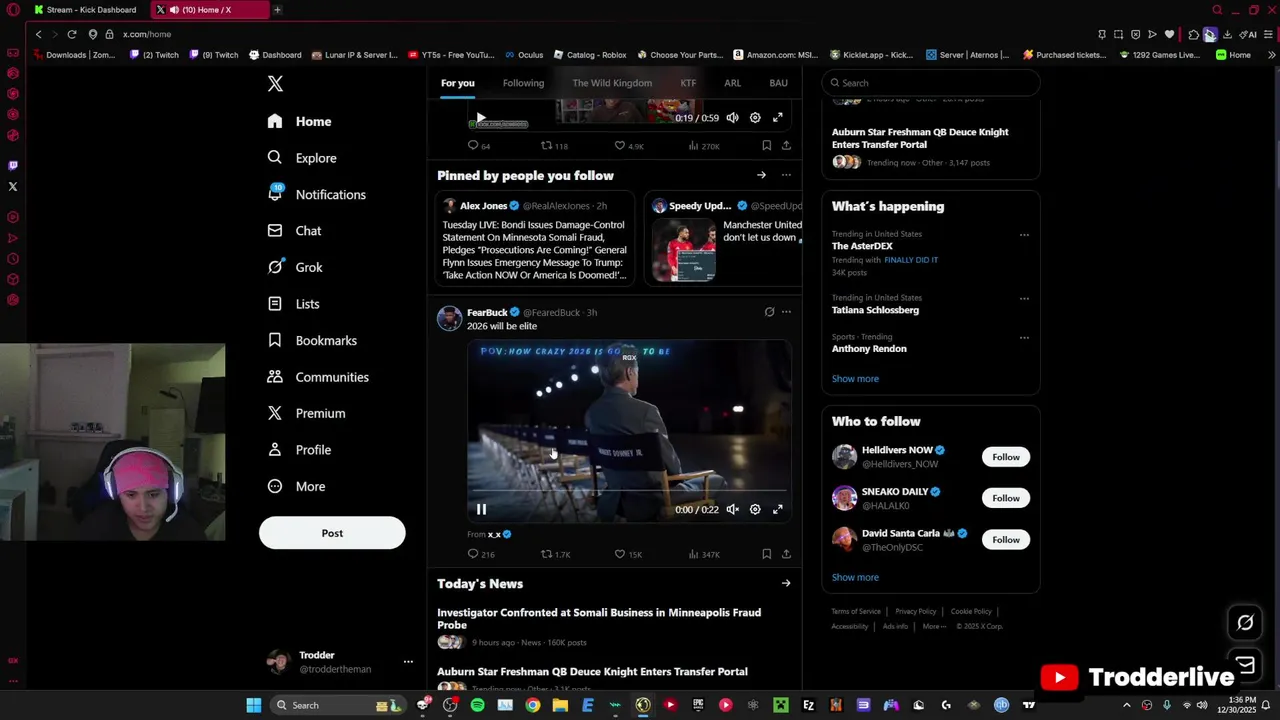Image resolution: width=1280 pixels, height=720 pixels.
Task: Switch to the KTF tab
Action: click(688, 83)
